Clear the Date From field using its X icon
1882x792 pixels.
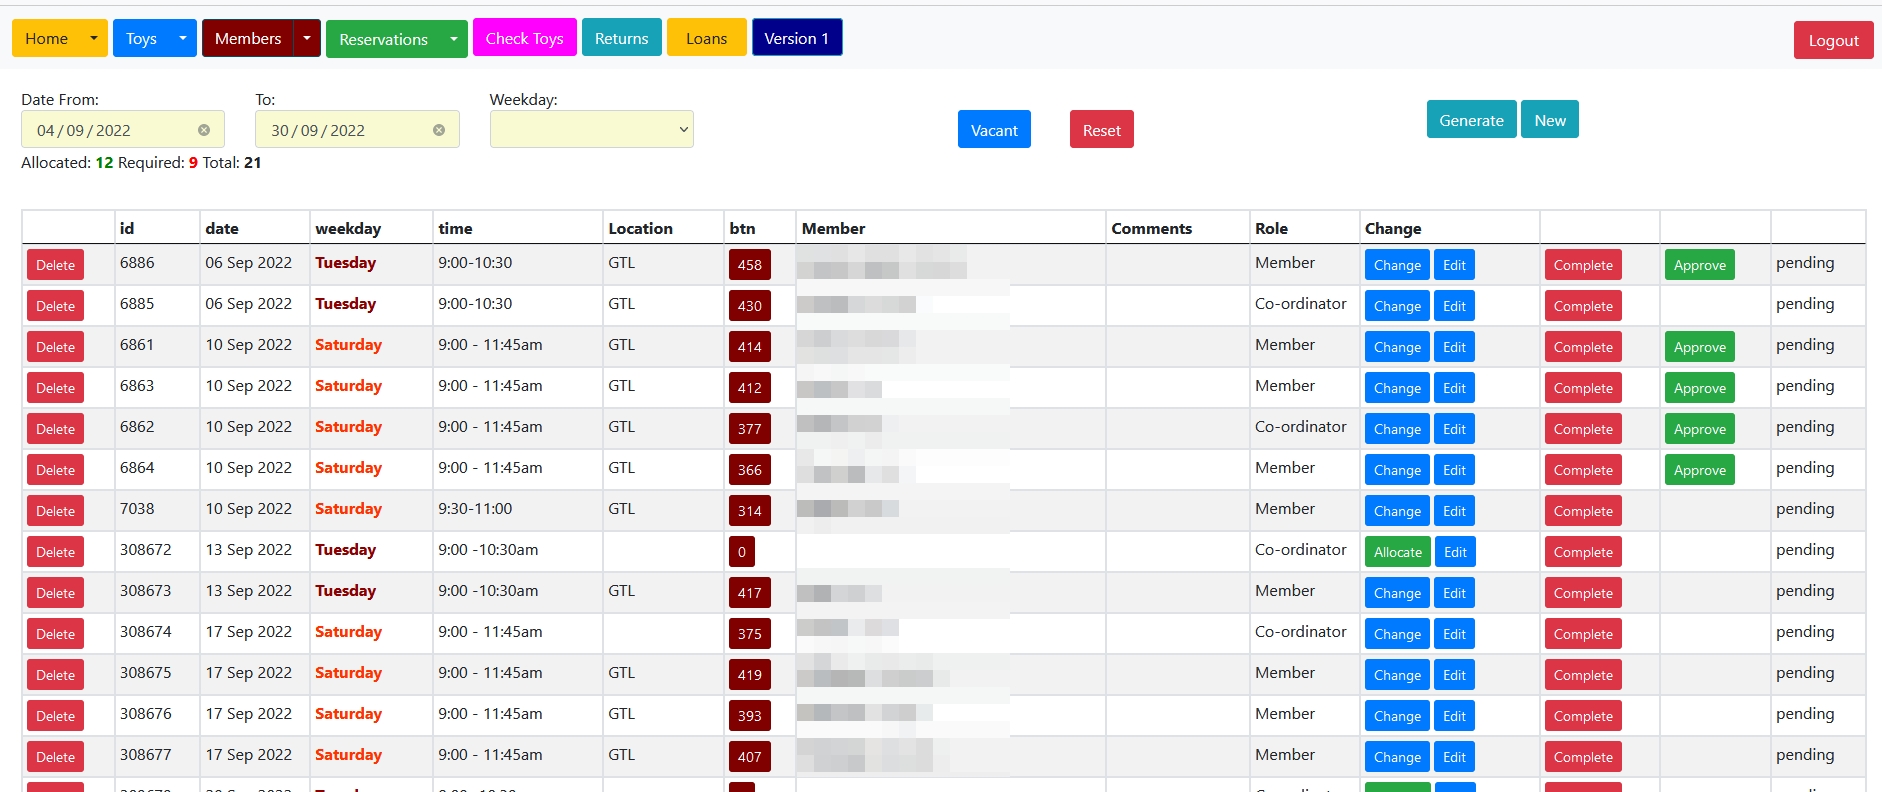pos(204,130)
